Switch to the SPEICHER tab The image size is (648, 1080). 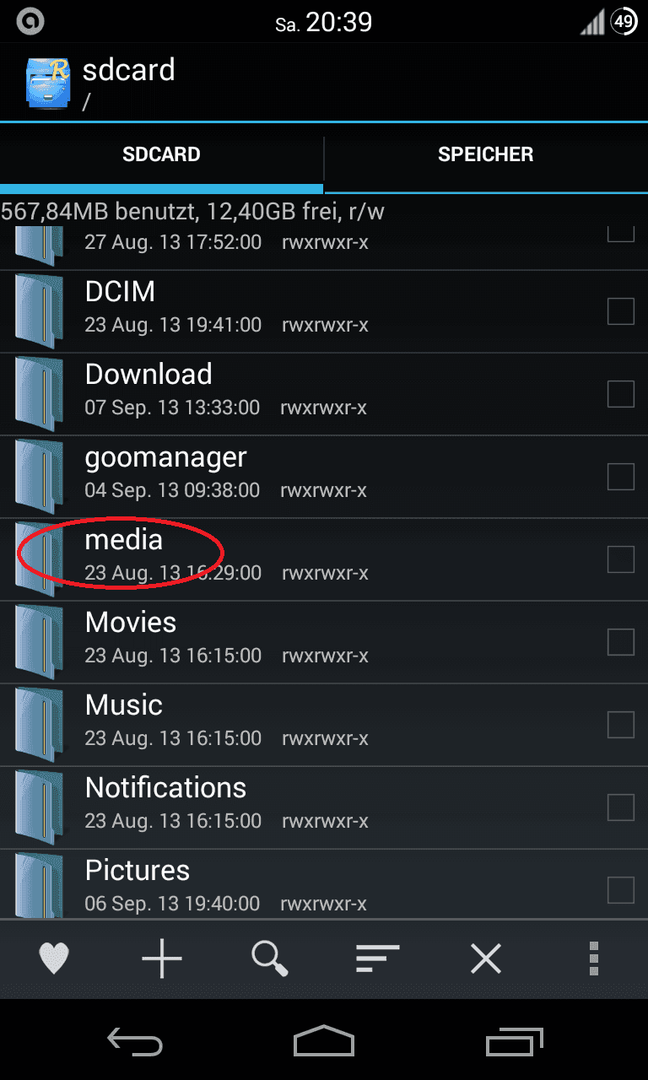tap(485, 154)
